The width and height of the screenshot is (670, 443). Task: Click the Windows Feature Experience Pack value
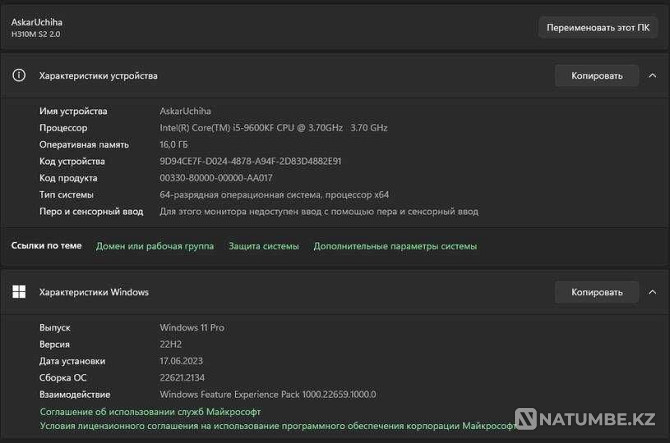[268, 394]
